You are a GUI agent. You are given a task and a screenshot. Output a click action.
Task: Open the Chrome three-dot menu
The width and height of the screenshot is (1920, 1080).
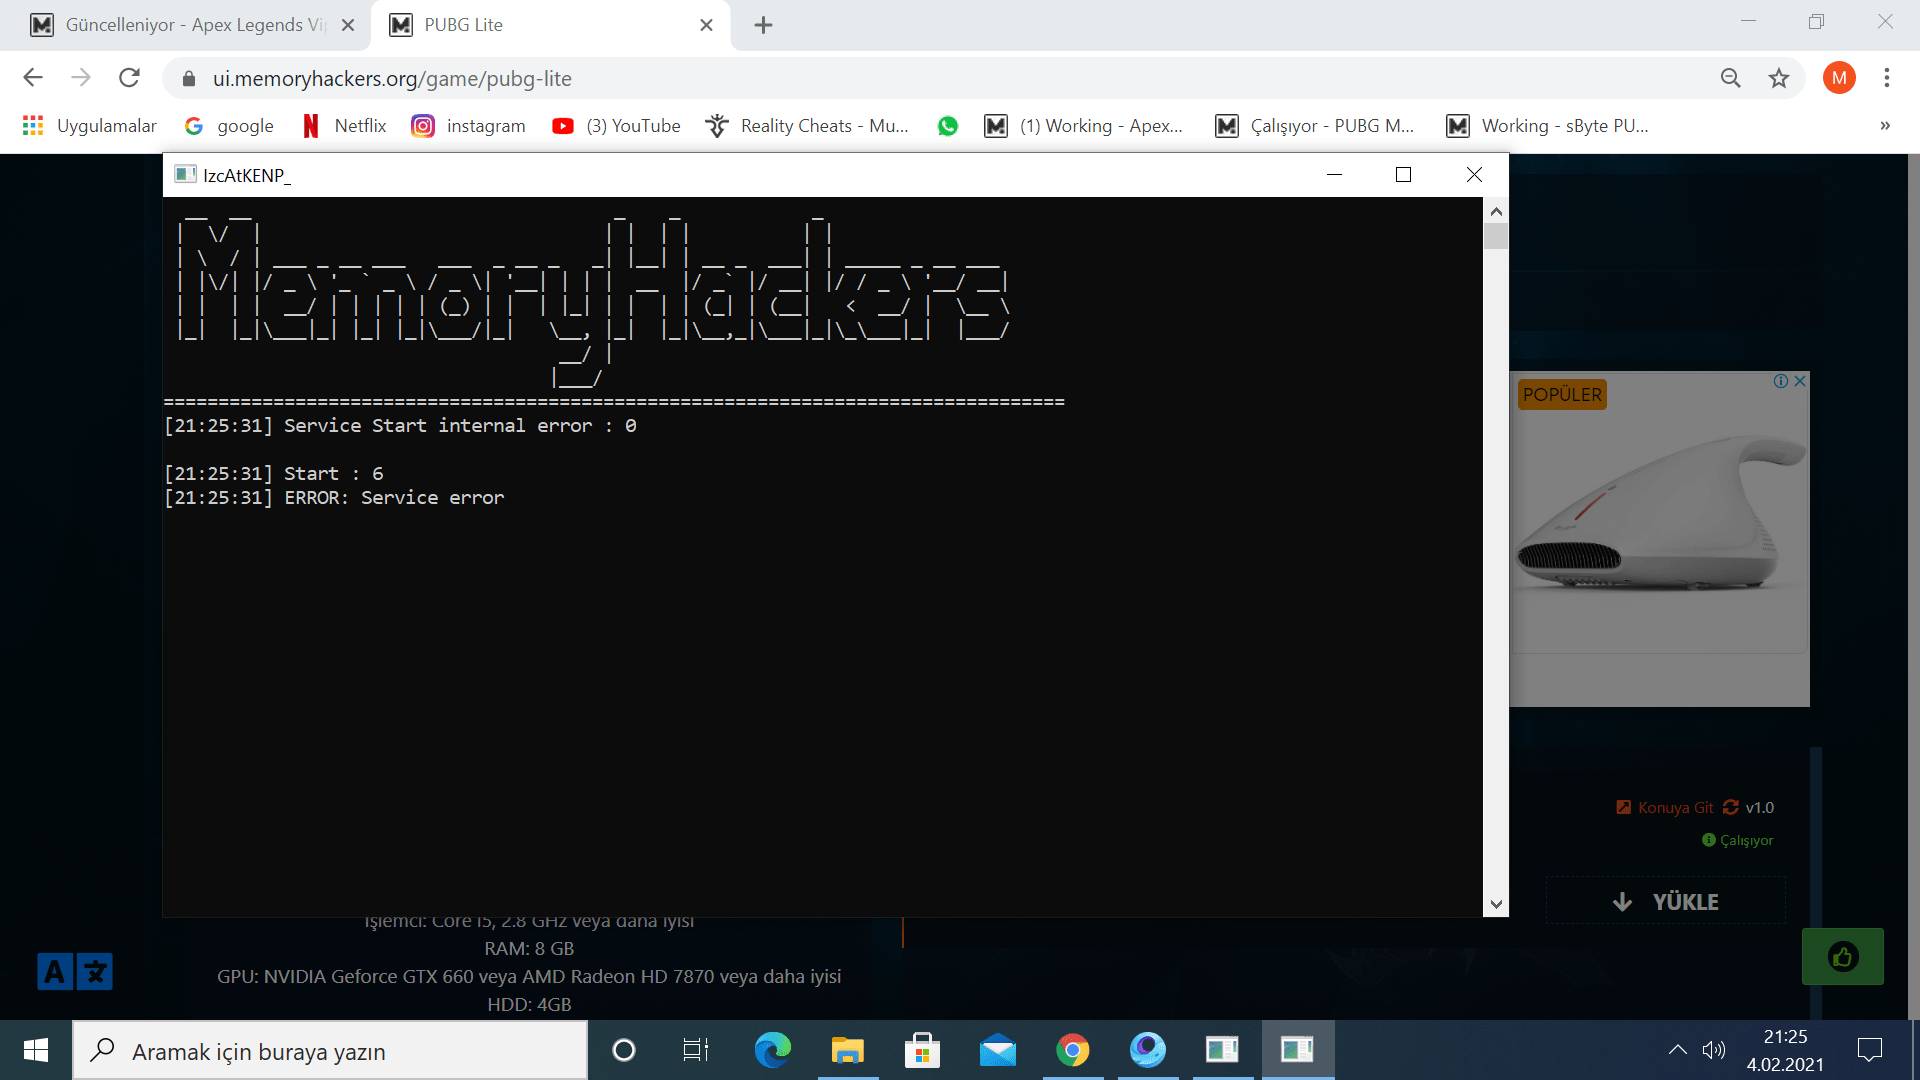coord(1887,78)
